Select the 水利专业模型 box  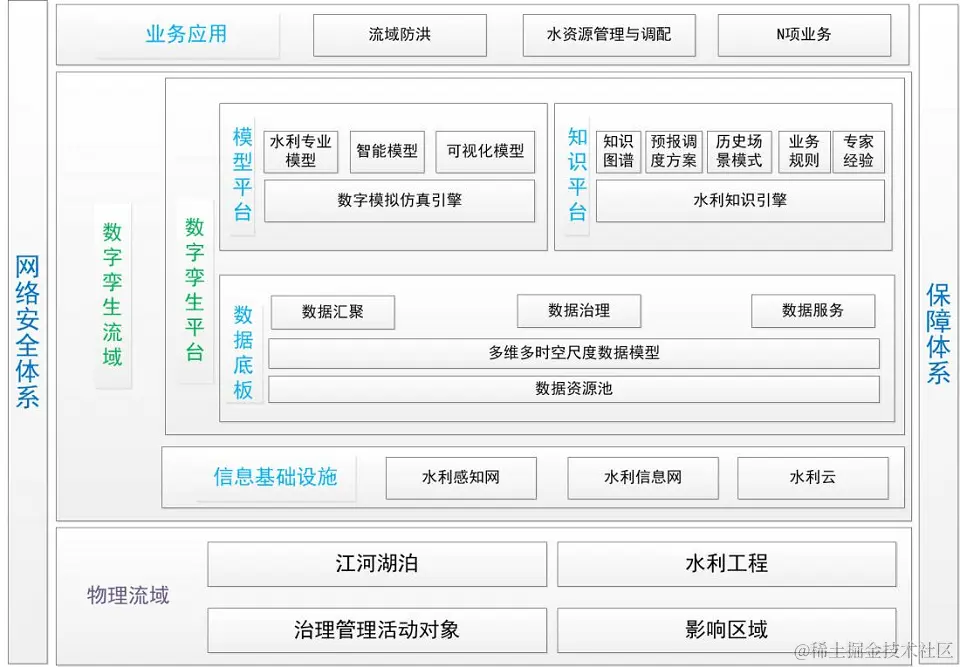pyautogui.click(x=302, y=151)
